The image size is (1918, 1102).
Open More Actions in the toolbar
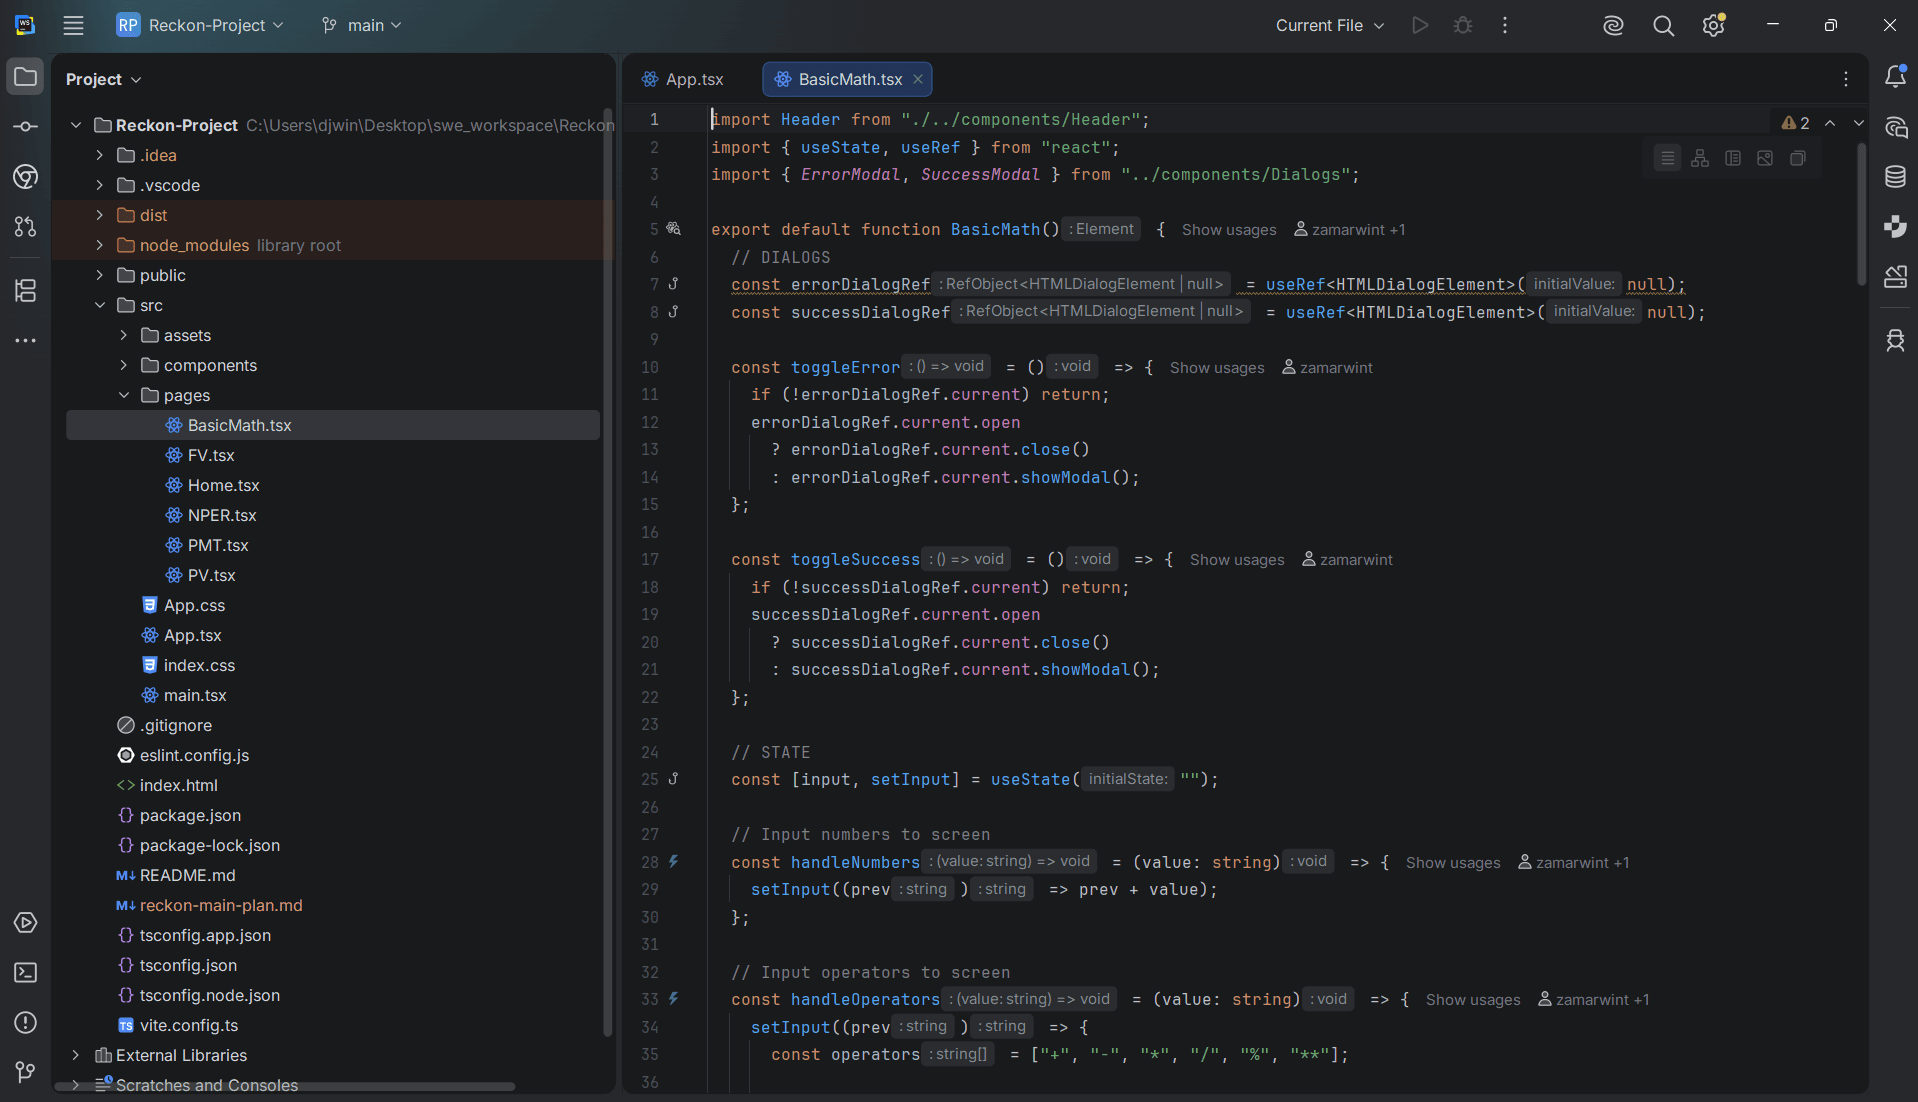tap(1505, 26)
